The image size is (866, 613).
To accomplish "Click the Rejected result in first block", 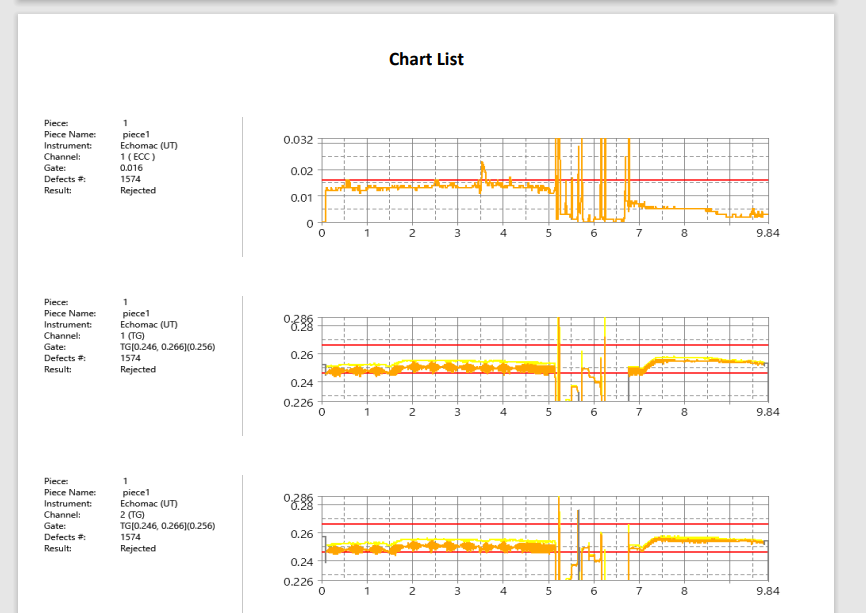I will [138, 190].
